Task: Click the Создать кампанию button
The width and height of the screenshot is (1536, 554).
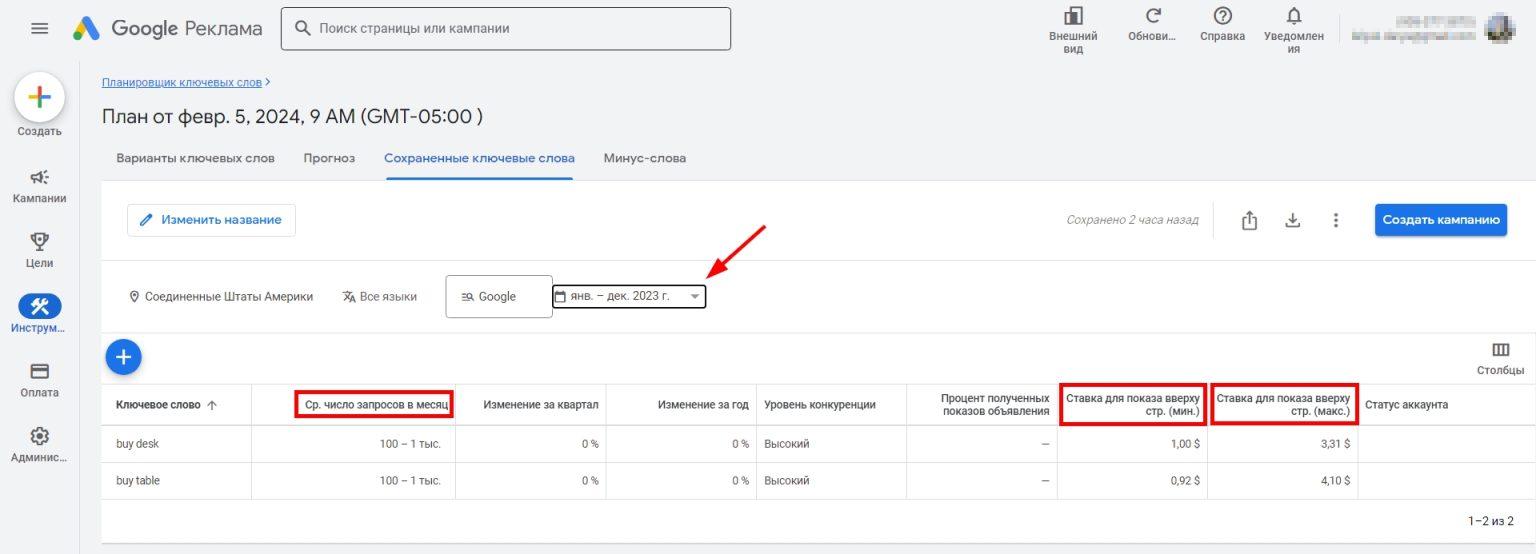Action: (x=1440, y=220)
